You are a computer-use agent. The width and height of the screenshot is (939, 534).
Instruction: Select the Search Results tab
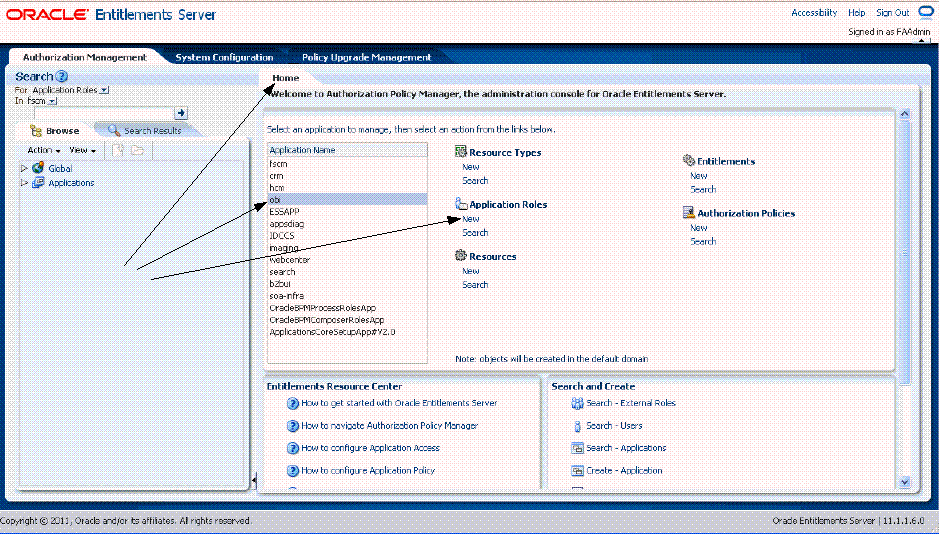tap(146, 131)
